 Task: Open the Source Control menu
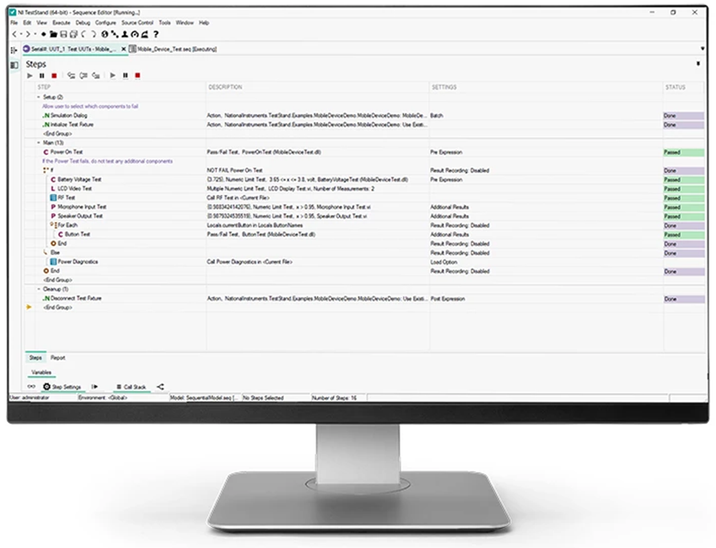pyautogui.click(x=137, y=22)
